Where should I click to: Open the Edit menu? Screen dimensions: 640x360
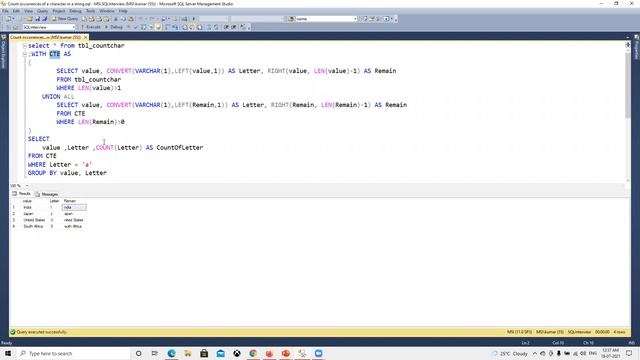point(16,11)
